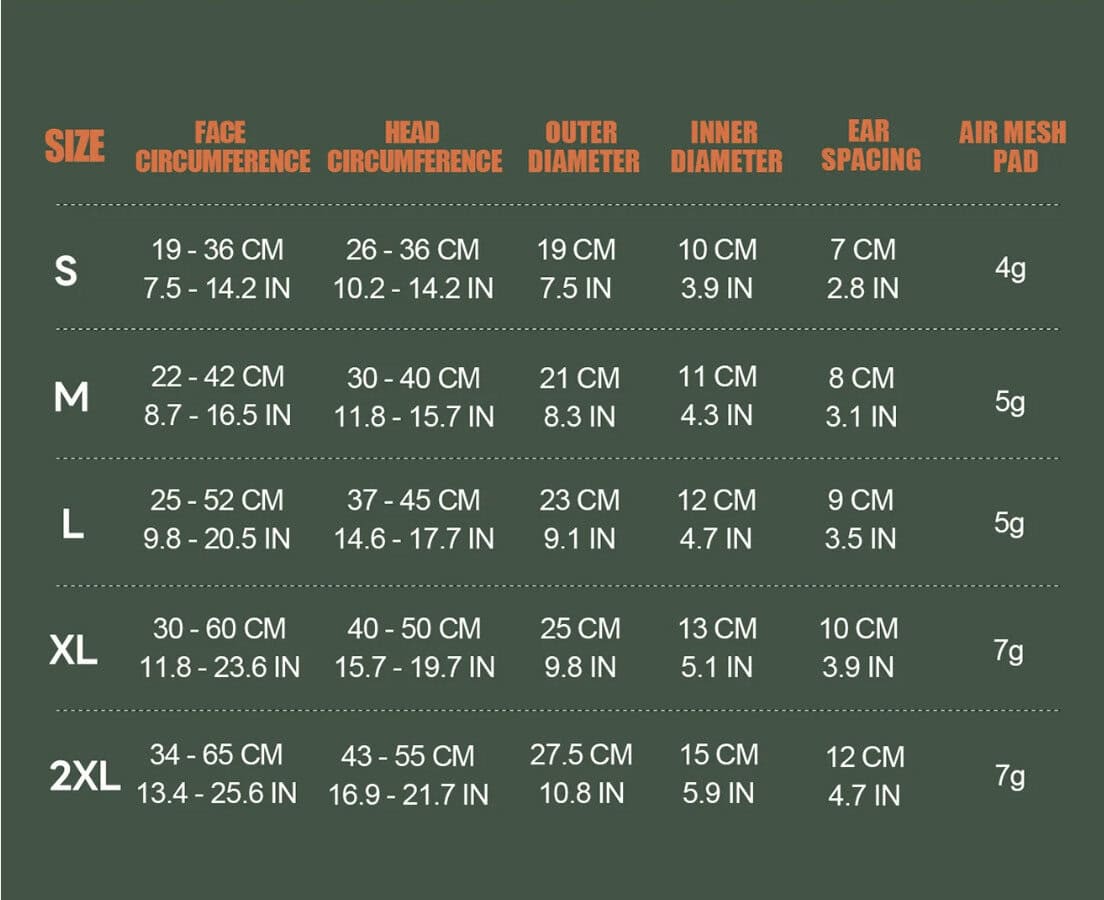Select the 2XL size row label
Image resolution: width=1104 pixels, height=900 pixels.
(x=84, y=777)
